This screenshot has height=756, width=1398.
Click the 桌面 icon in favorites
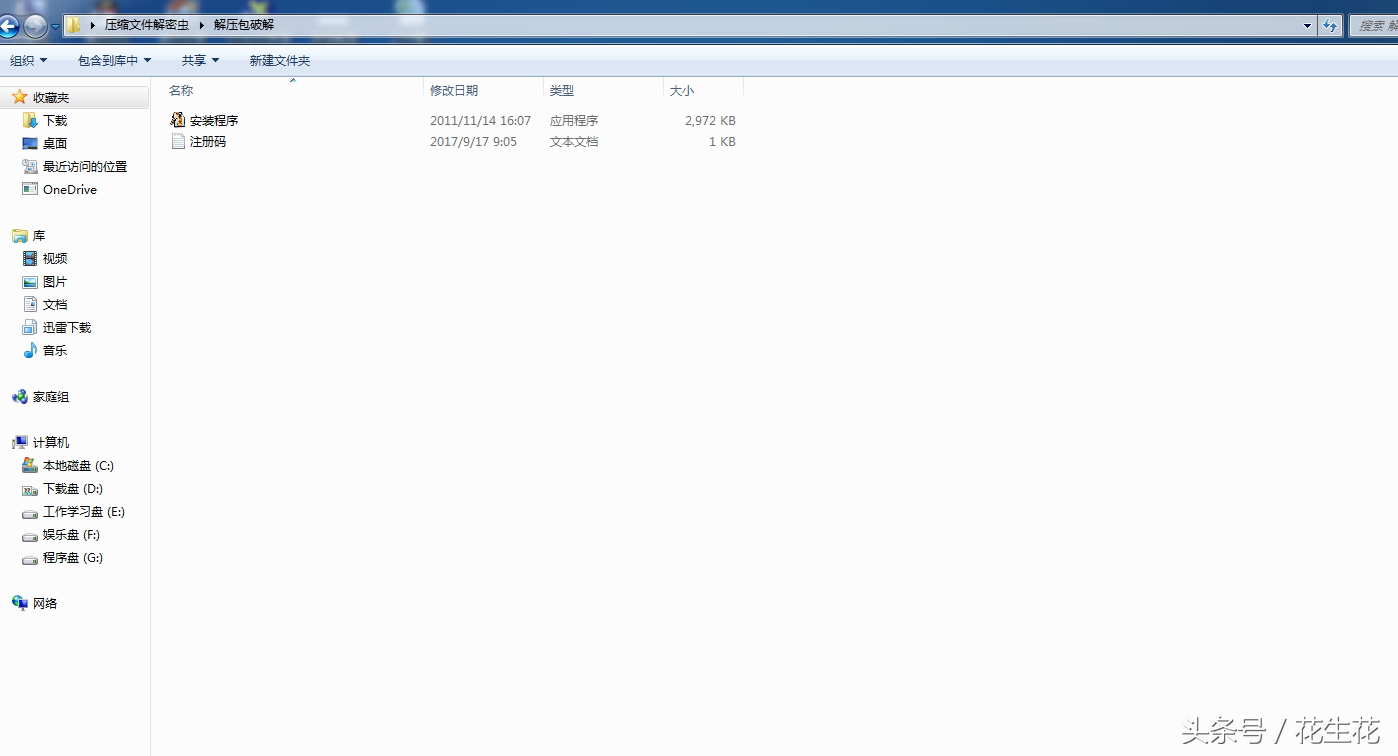coord(30,143)
